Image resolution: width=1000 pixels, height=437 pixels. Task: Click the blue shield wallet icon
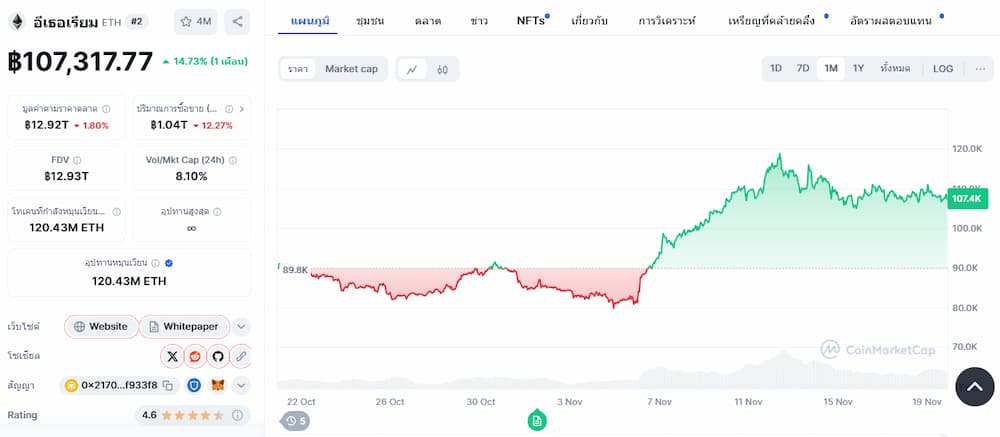194,385
